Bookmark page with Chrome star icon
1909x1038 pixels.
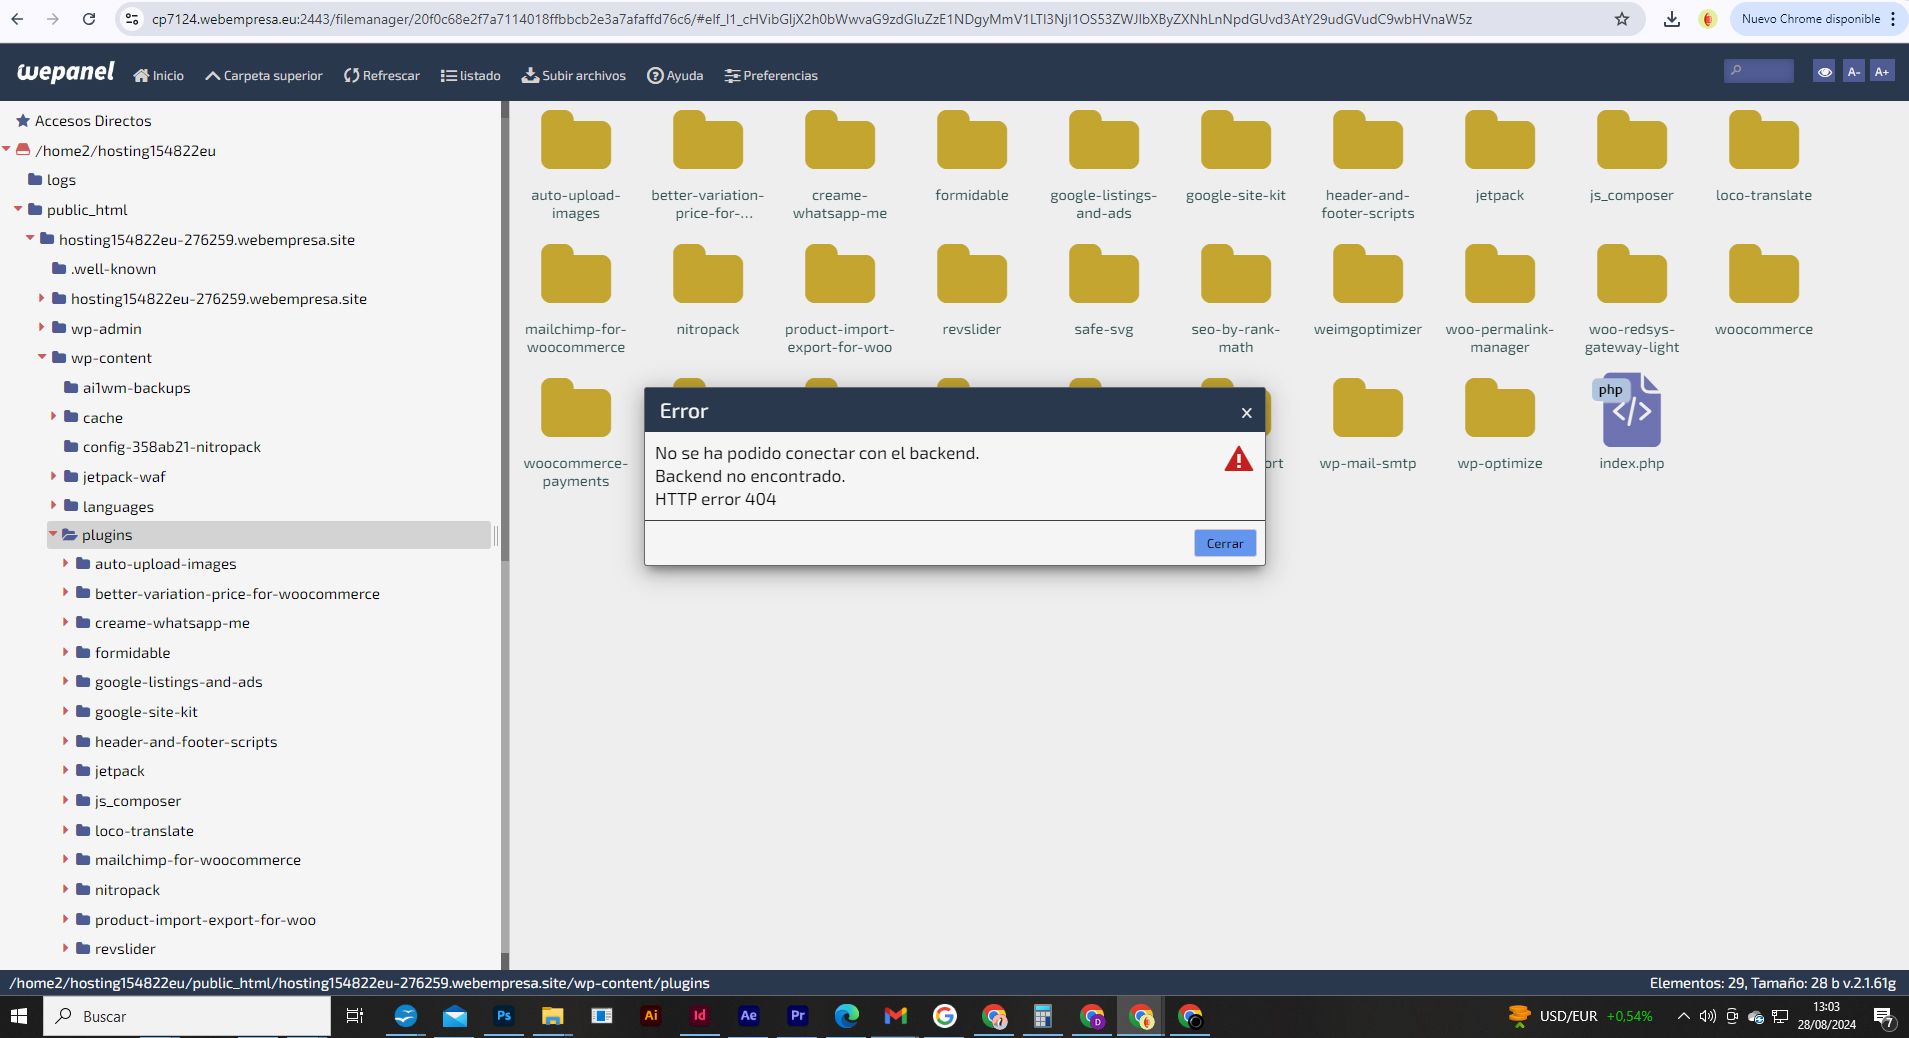pyautogui.click(x=1622, y=19)
